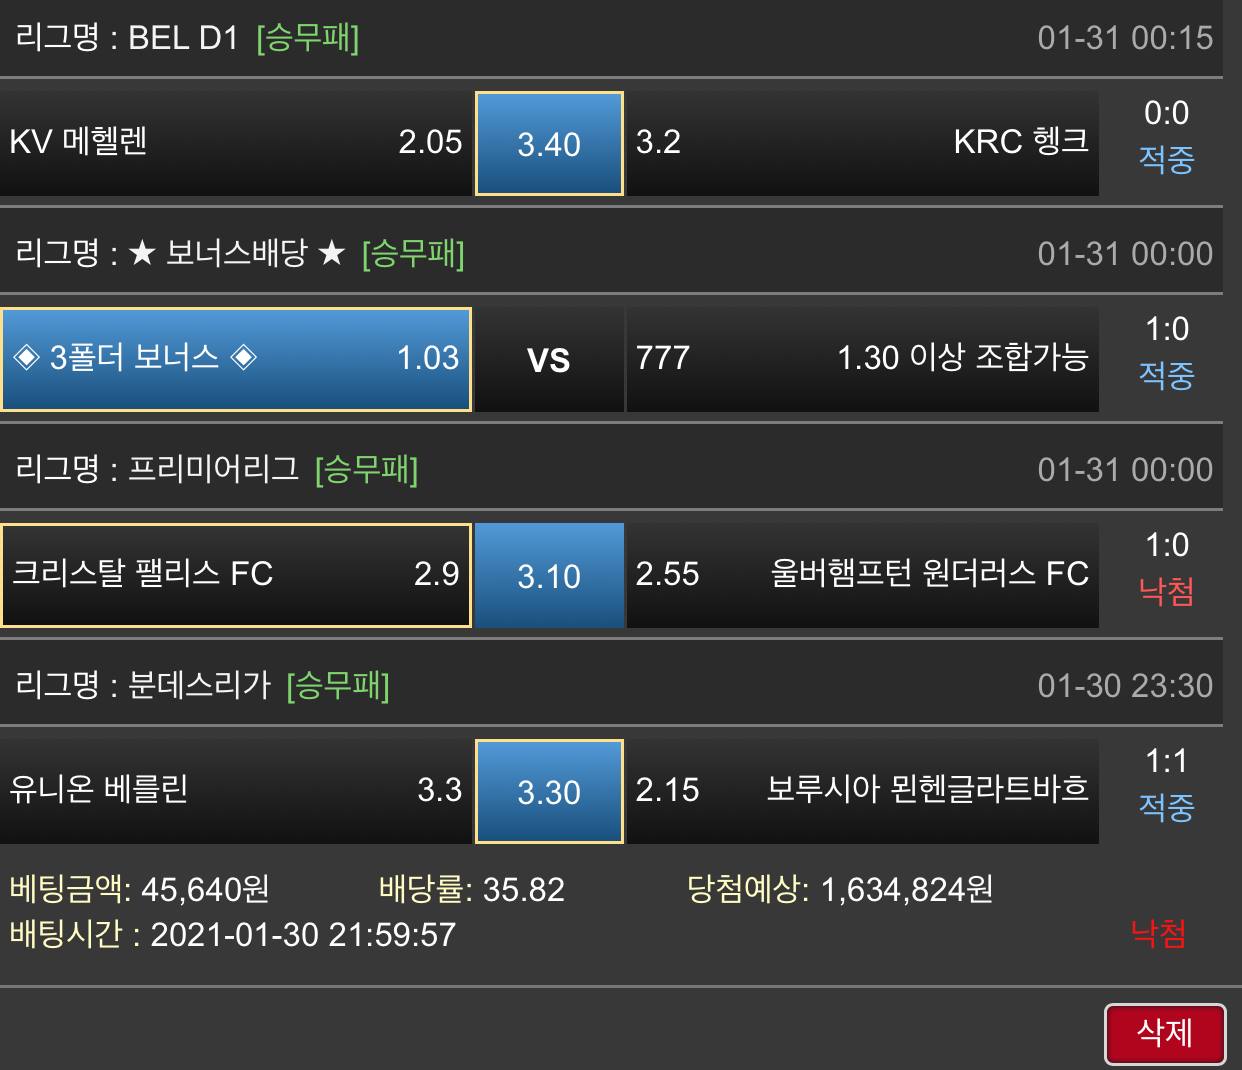The image size is (1242, 1070).
Task: Select KV 메헬렌 home win at 2.05
Action: point(236,143)
